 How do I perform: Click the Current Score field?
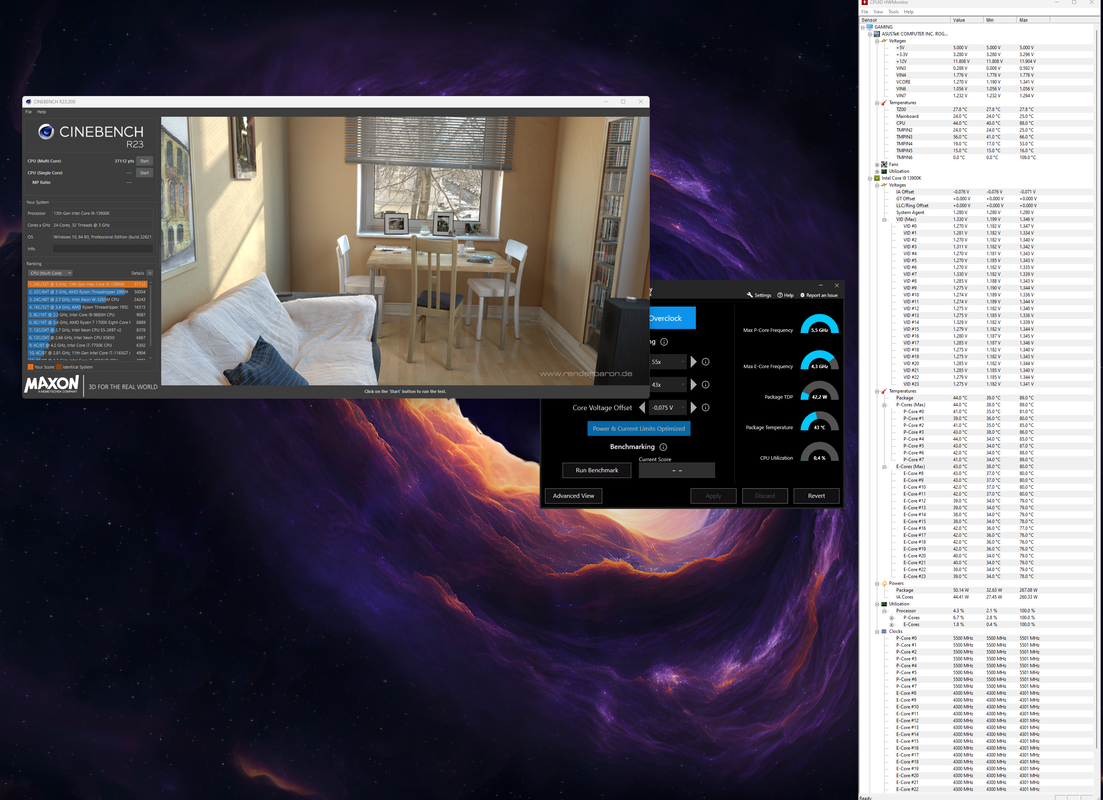coord(677,470)
